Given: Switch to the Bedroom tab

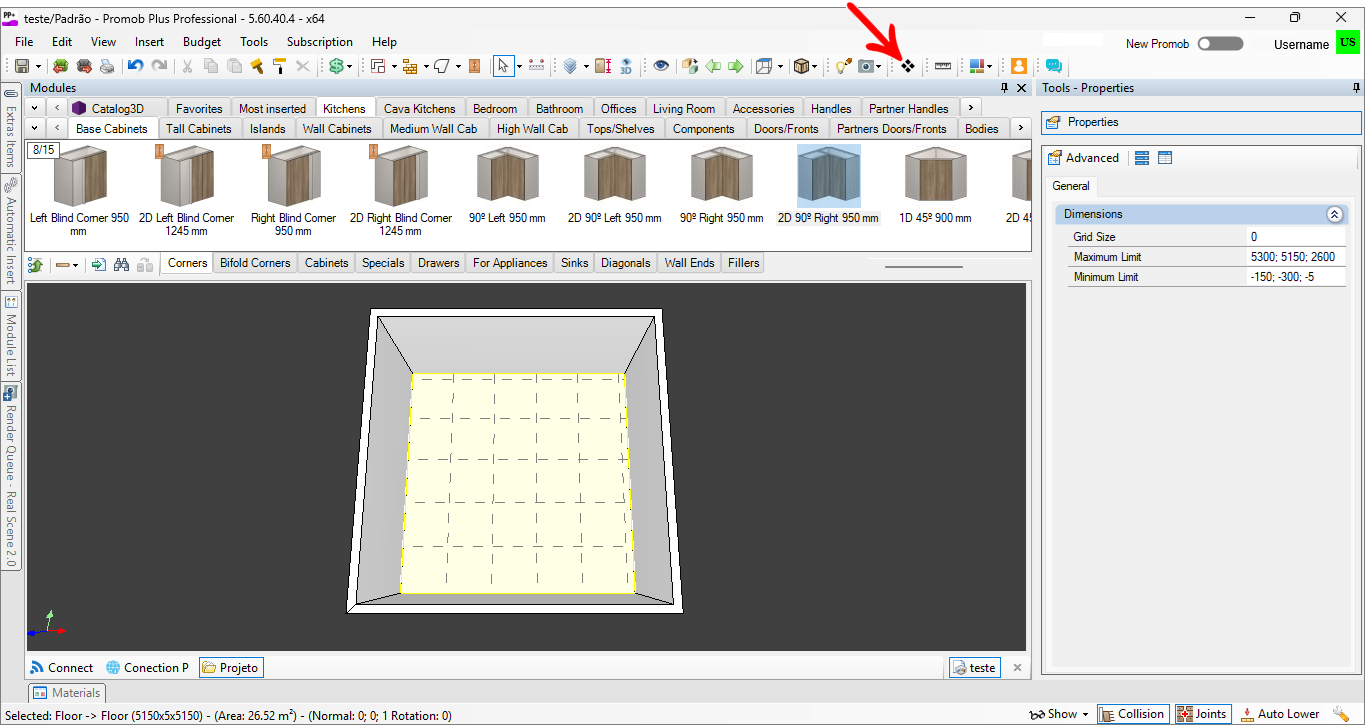Looking at the screenshot, I should click(x=495, y=108).
